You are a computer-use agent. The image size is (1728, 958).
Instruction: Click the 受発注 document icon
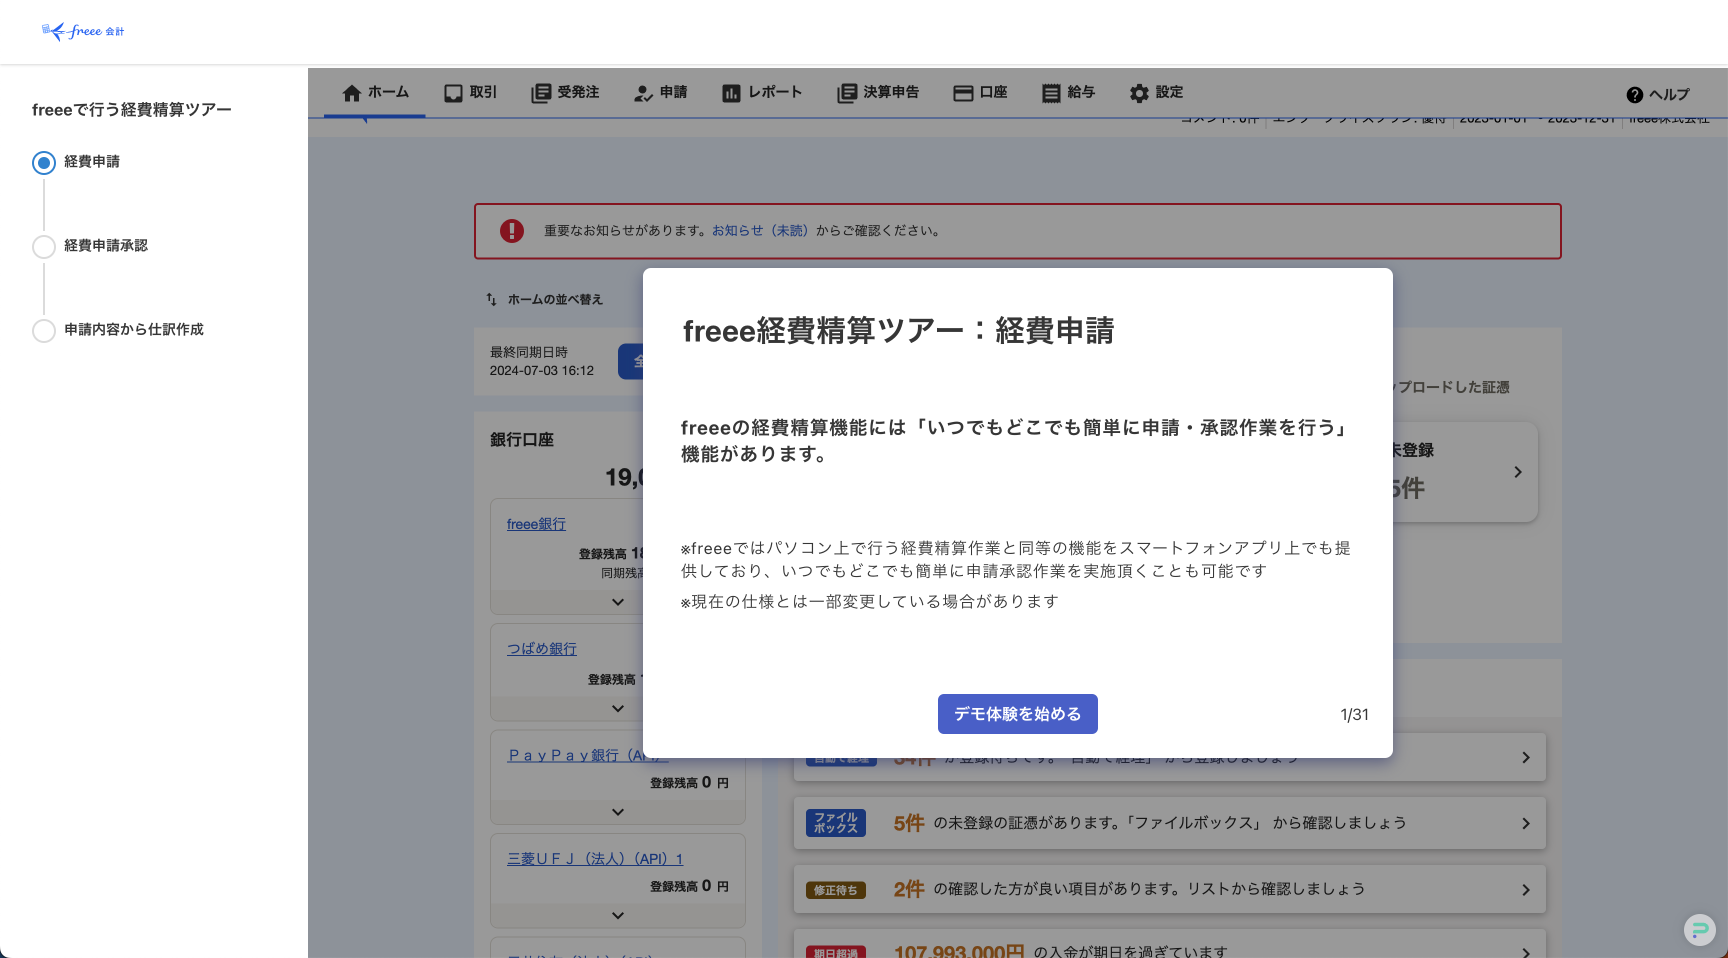coord(541,93)
